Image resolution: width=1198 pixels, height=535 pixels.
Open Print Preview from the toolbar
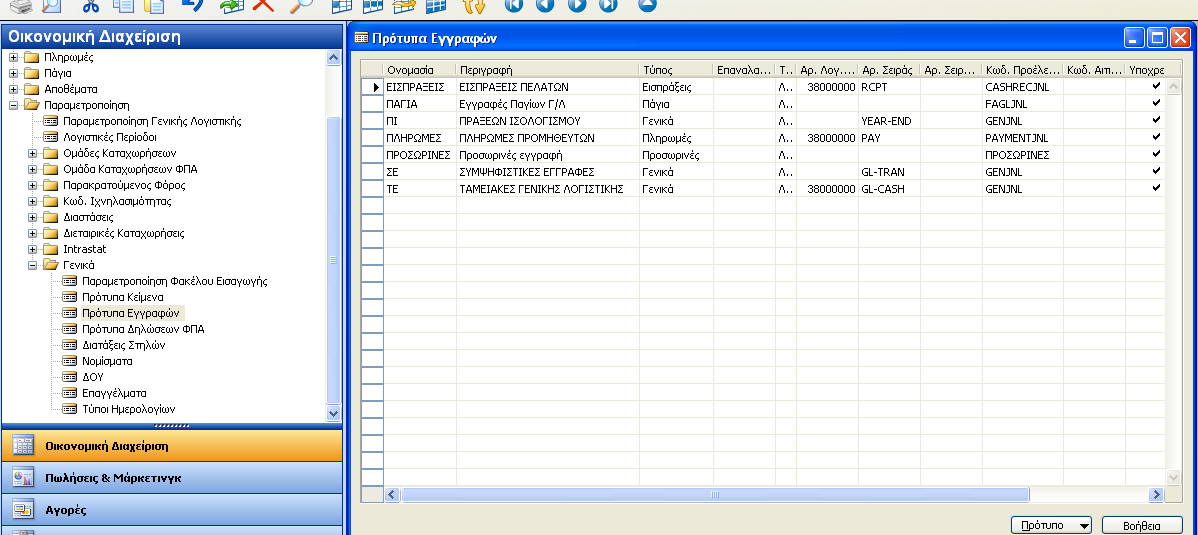pyautogui.click(x=51, y=6)
